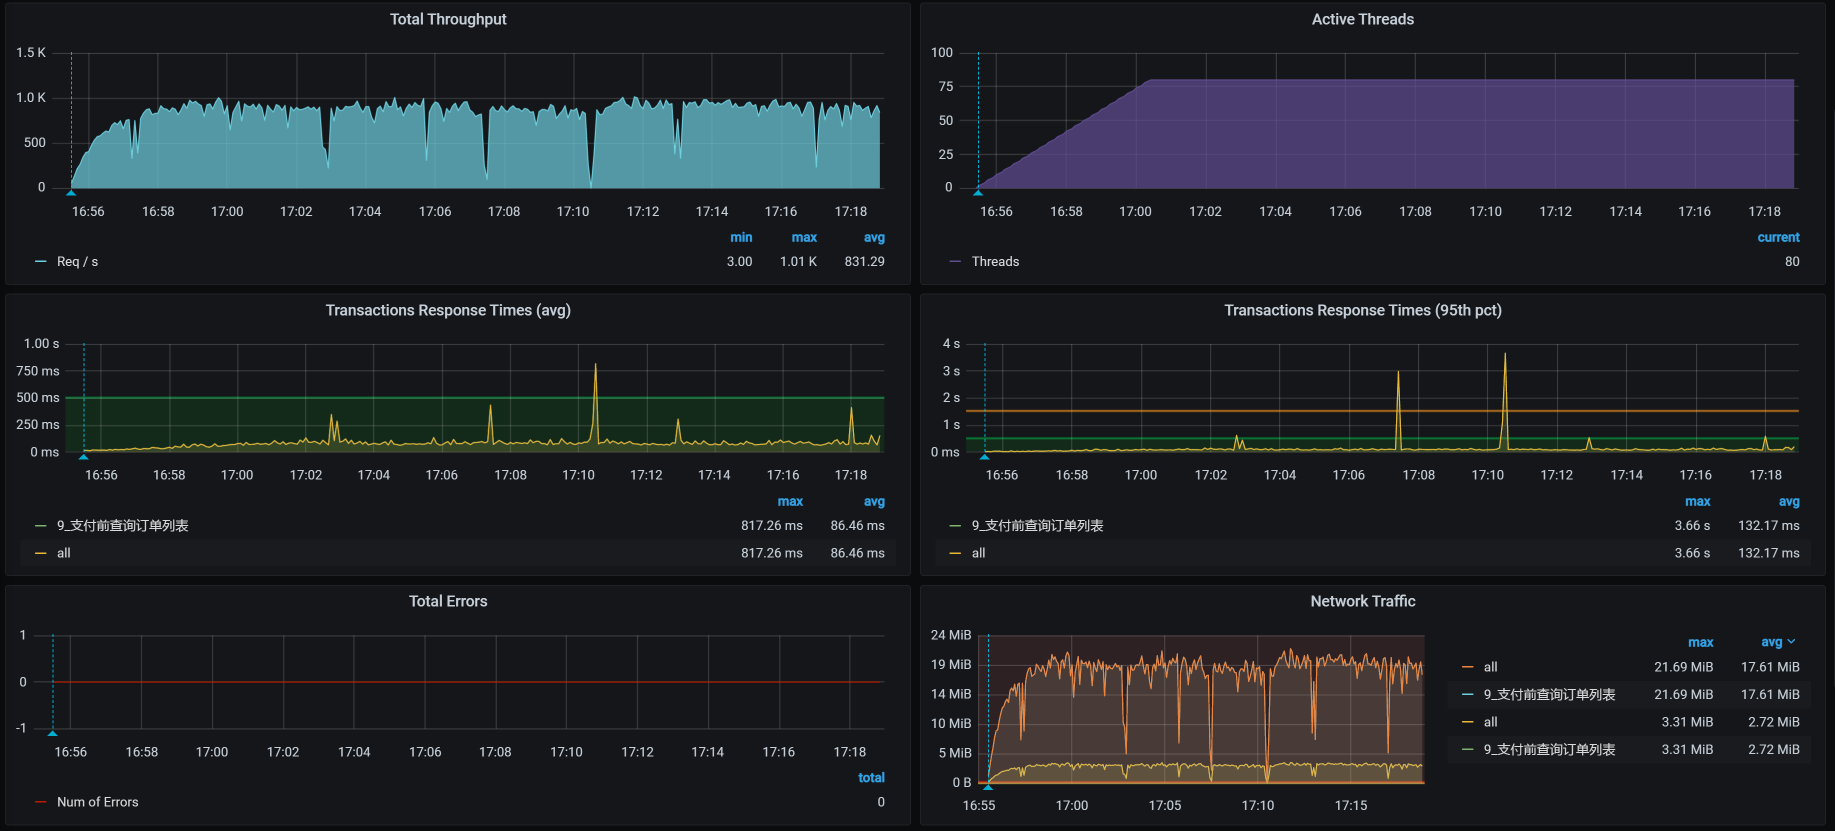Sort Total Throughput legend by min

tap(741, 238)
